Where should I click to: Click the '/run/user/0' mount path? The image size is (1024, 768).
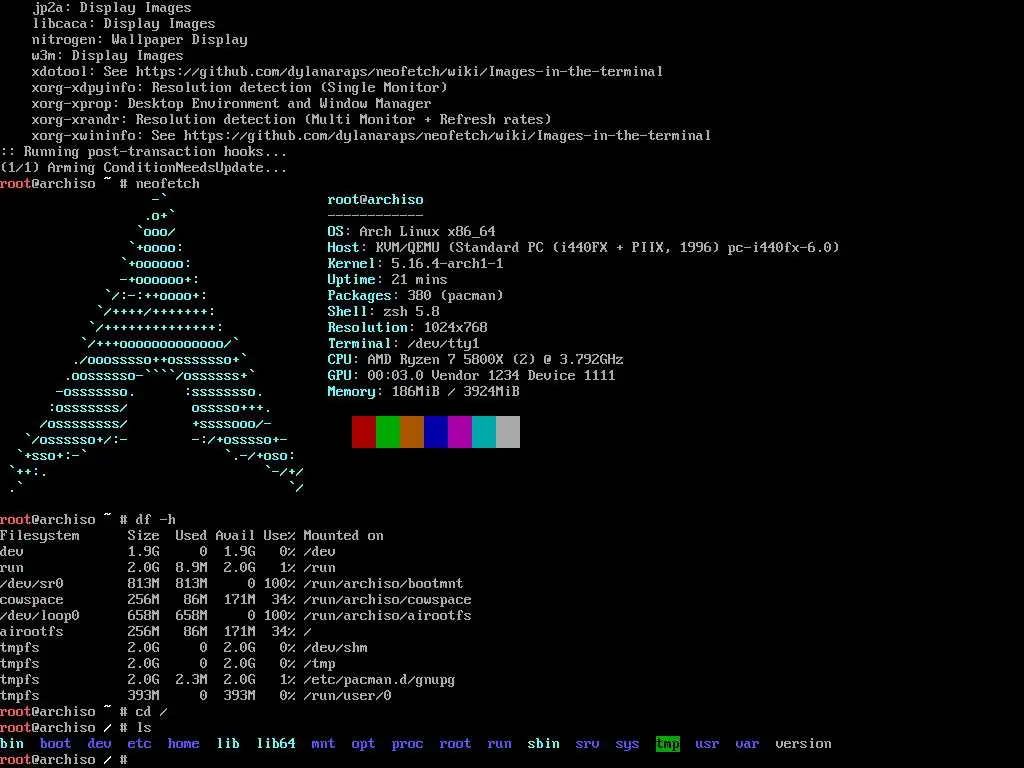click(347, 696)
